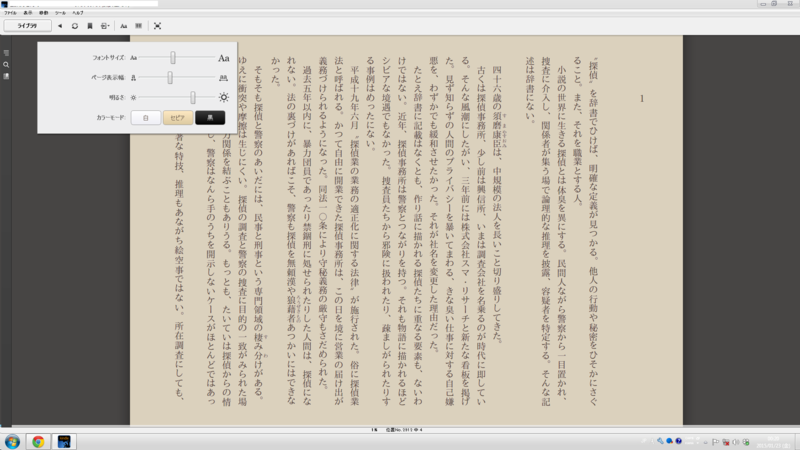Image resolution: width=800 pixels, height=450 pixels.
Task: Adjust the フォントサイズ slider handle
Action: tap(173, 58)
